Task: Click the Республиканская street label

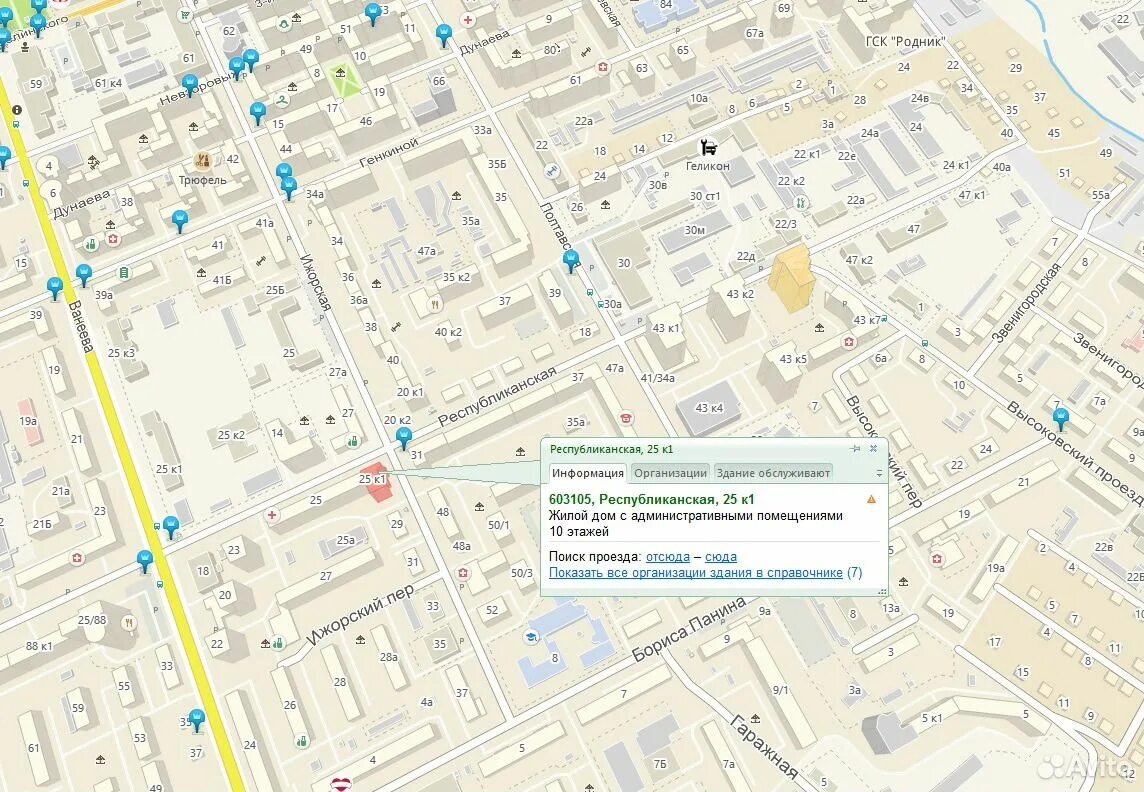Action: click(497, 396)
